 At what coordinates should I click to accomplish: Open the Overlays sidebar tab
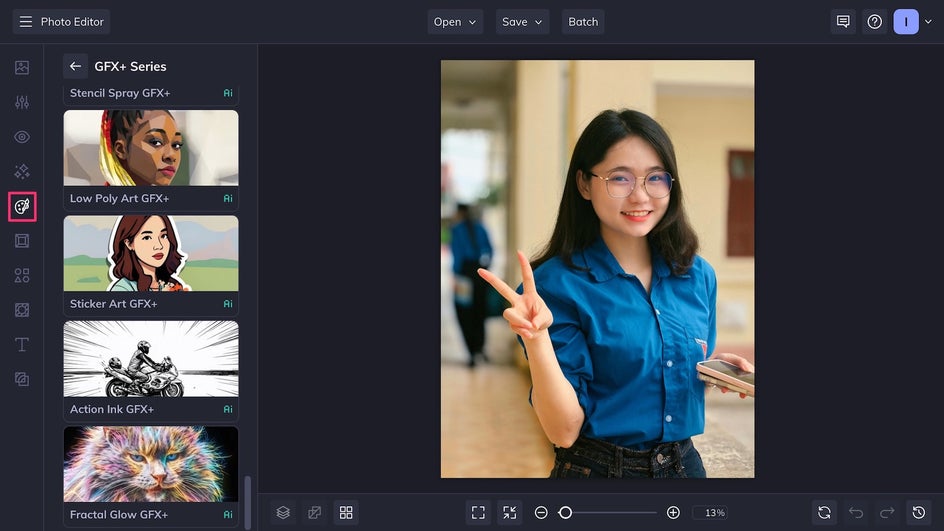tap(22, 310)
